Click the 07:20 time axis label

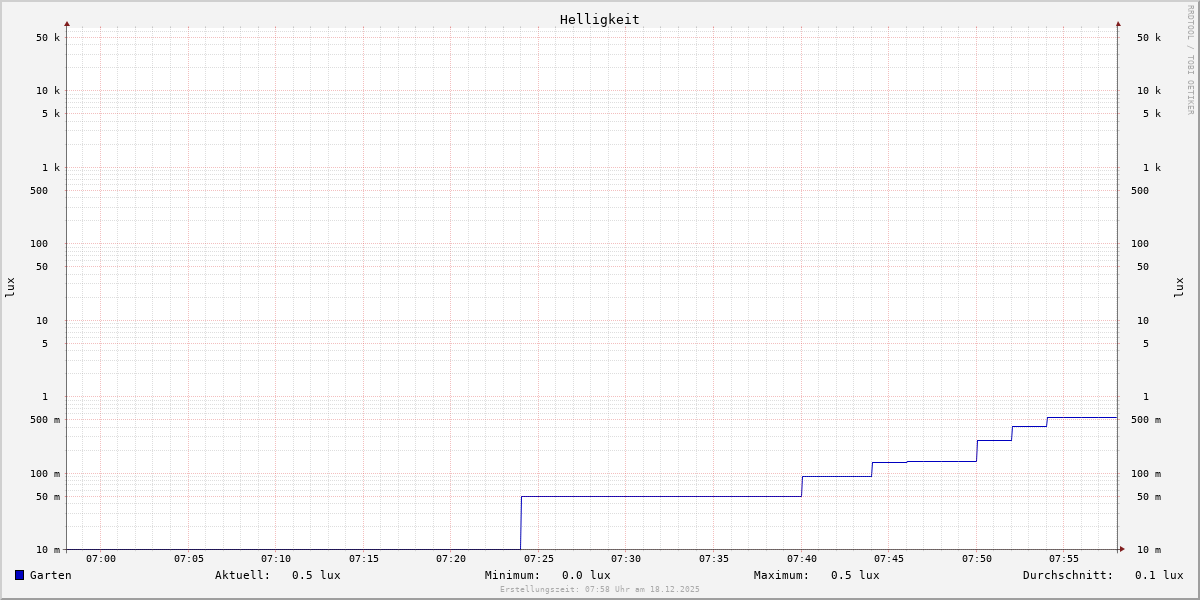pyautogui.click(x=451, y=559)
